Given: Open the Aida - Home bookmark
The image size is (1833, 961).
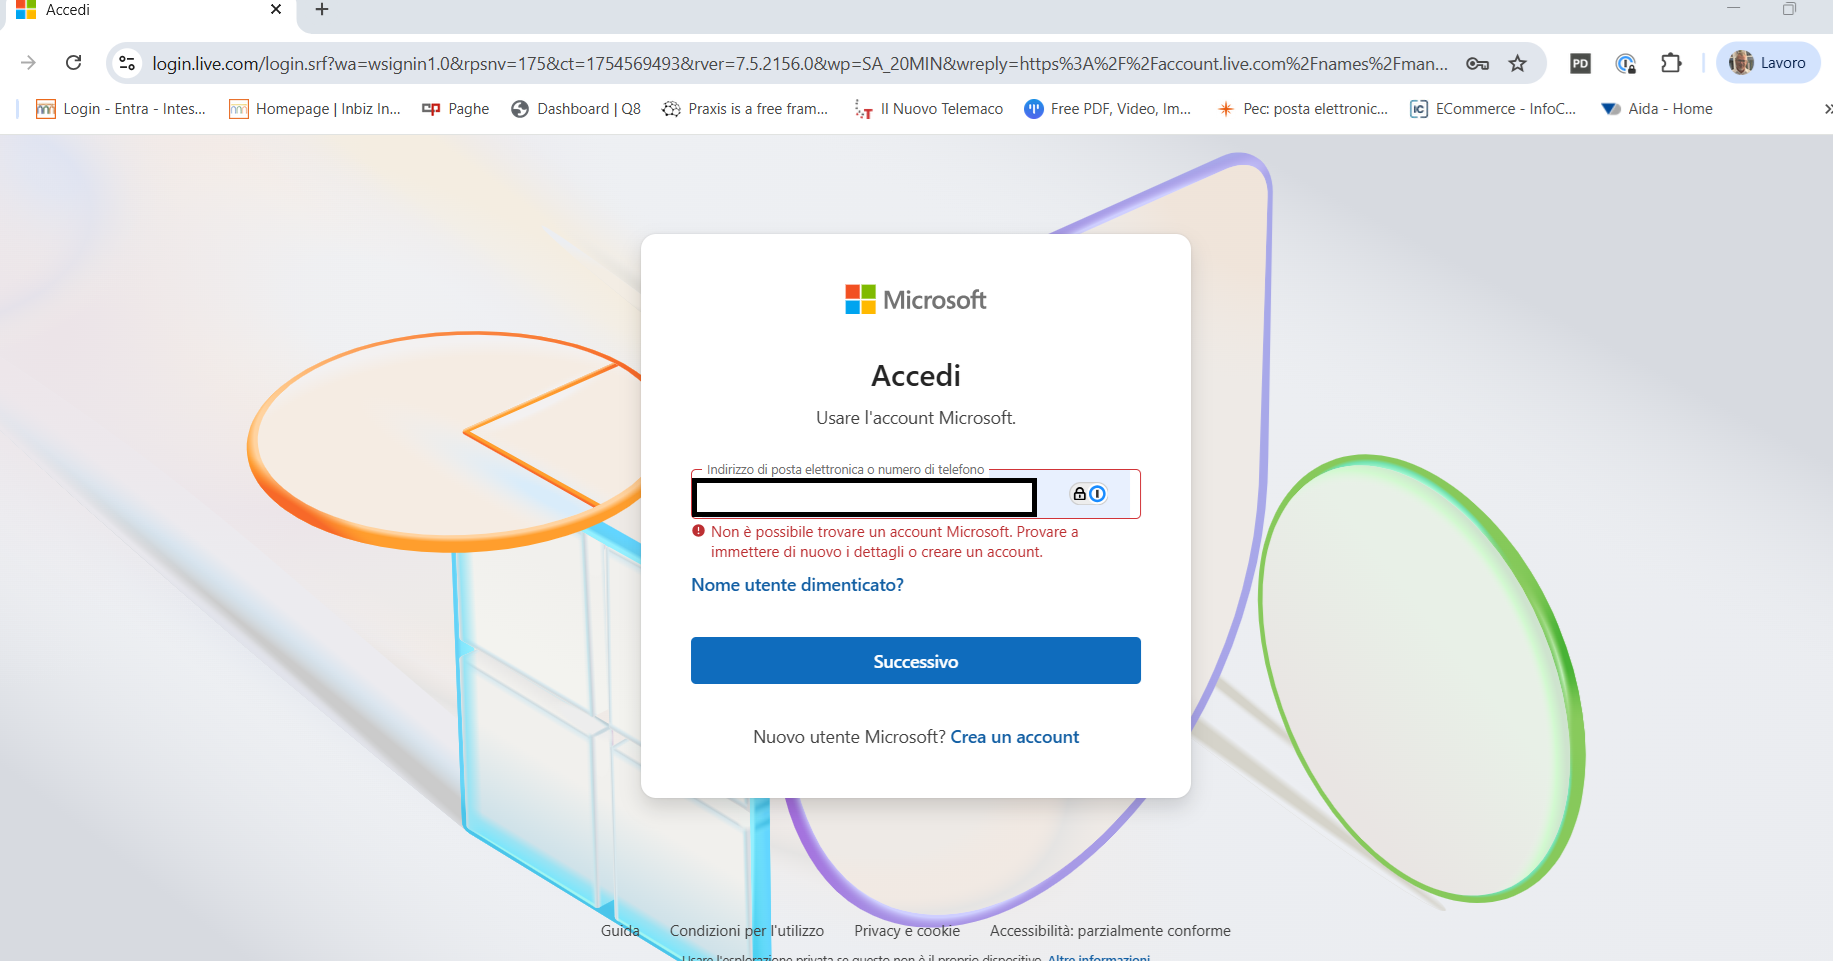Looking at the screenshot, I should 1656,109.
